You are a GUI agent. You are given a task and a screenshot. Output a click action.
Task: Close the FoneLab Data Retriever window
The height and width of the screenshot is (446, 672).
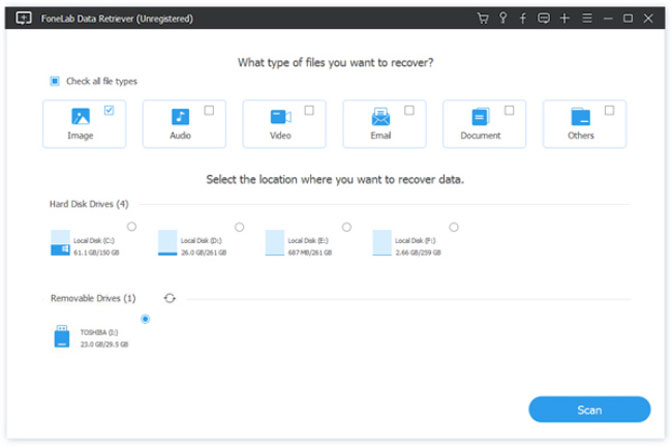point(648,18)
